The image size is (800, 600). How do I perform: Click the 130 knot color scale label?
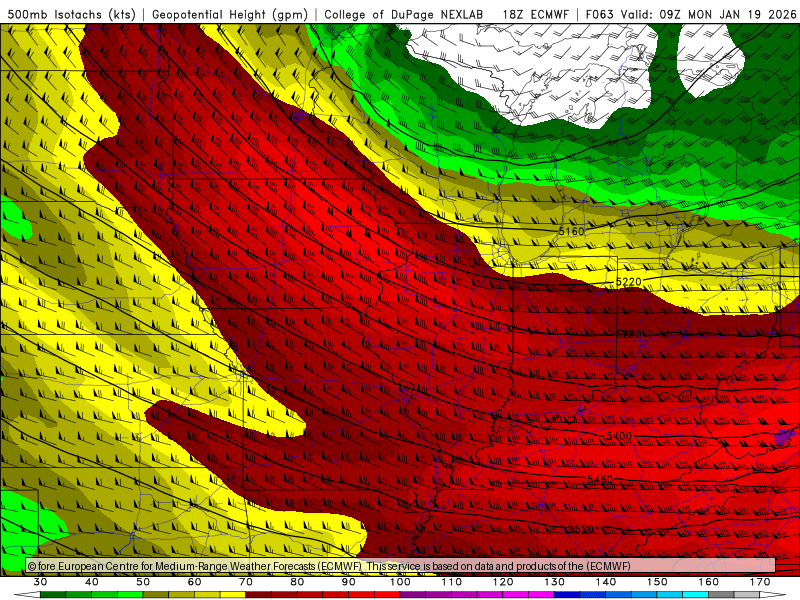coord(555,582)
